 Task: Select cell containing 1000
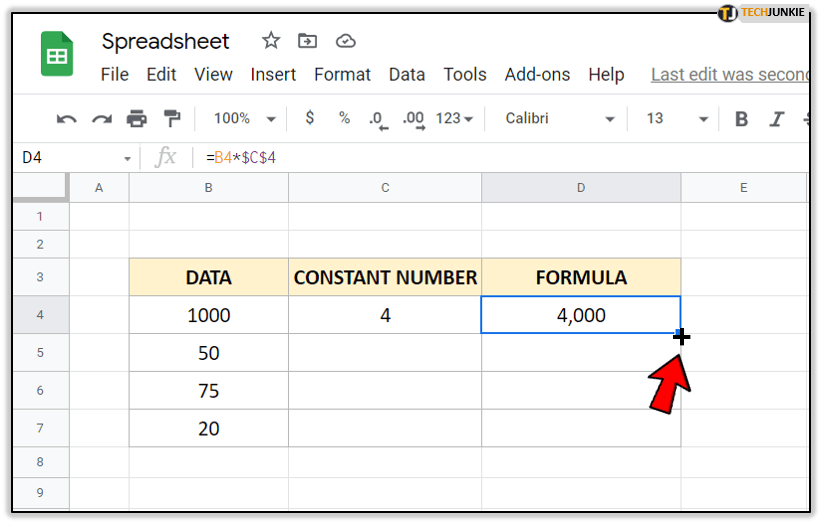pyautogui.click(x=208, y=315)
